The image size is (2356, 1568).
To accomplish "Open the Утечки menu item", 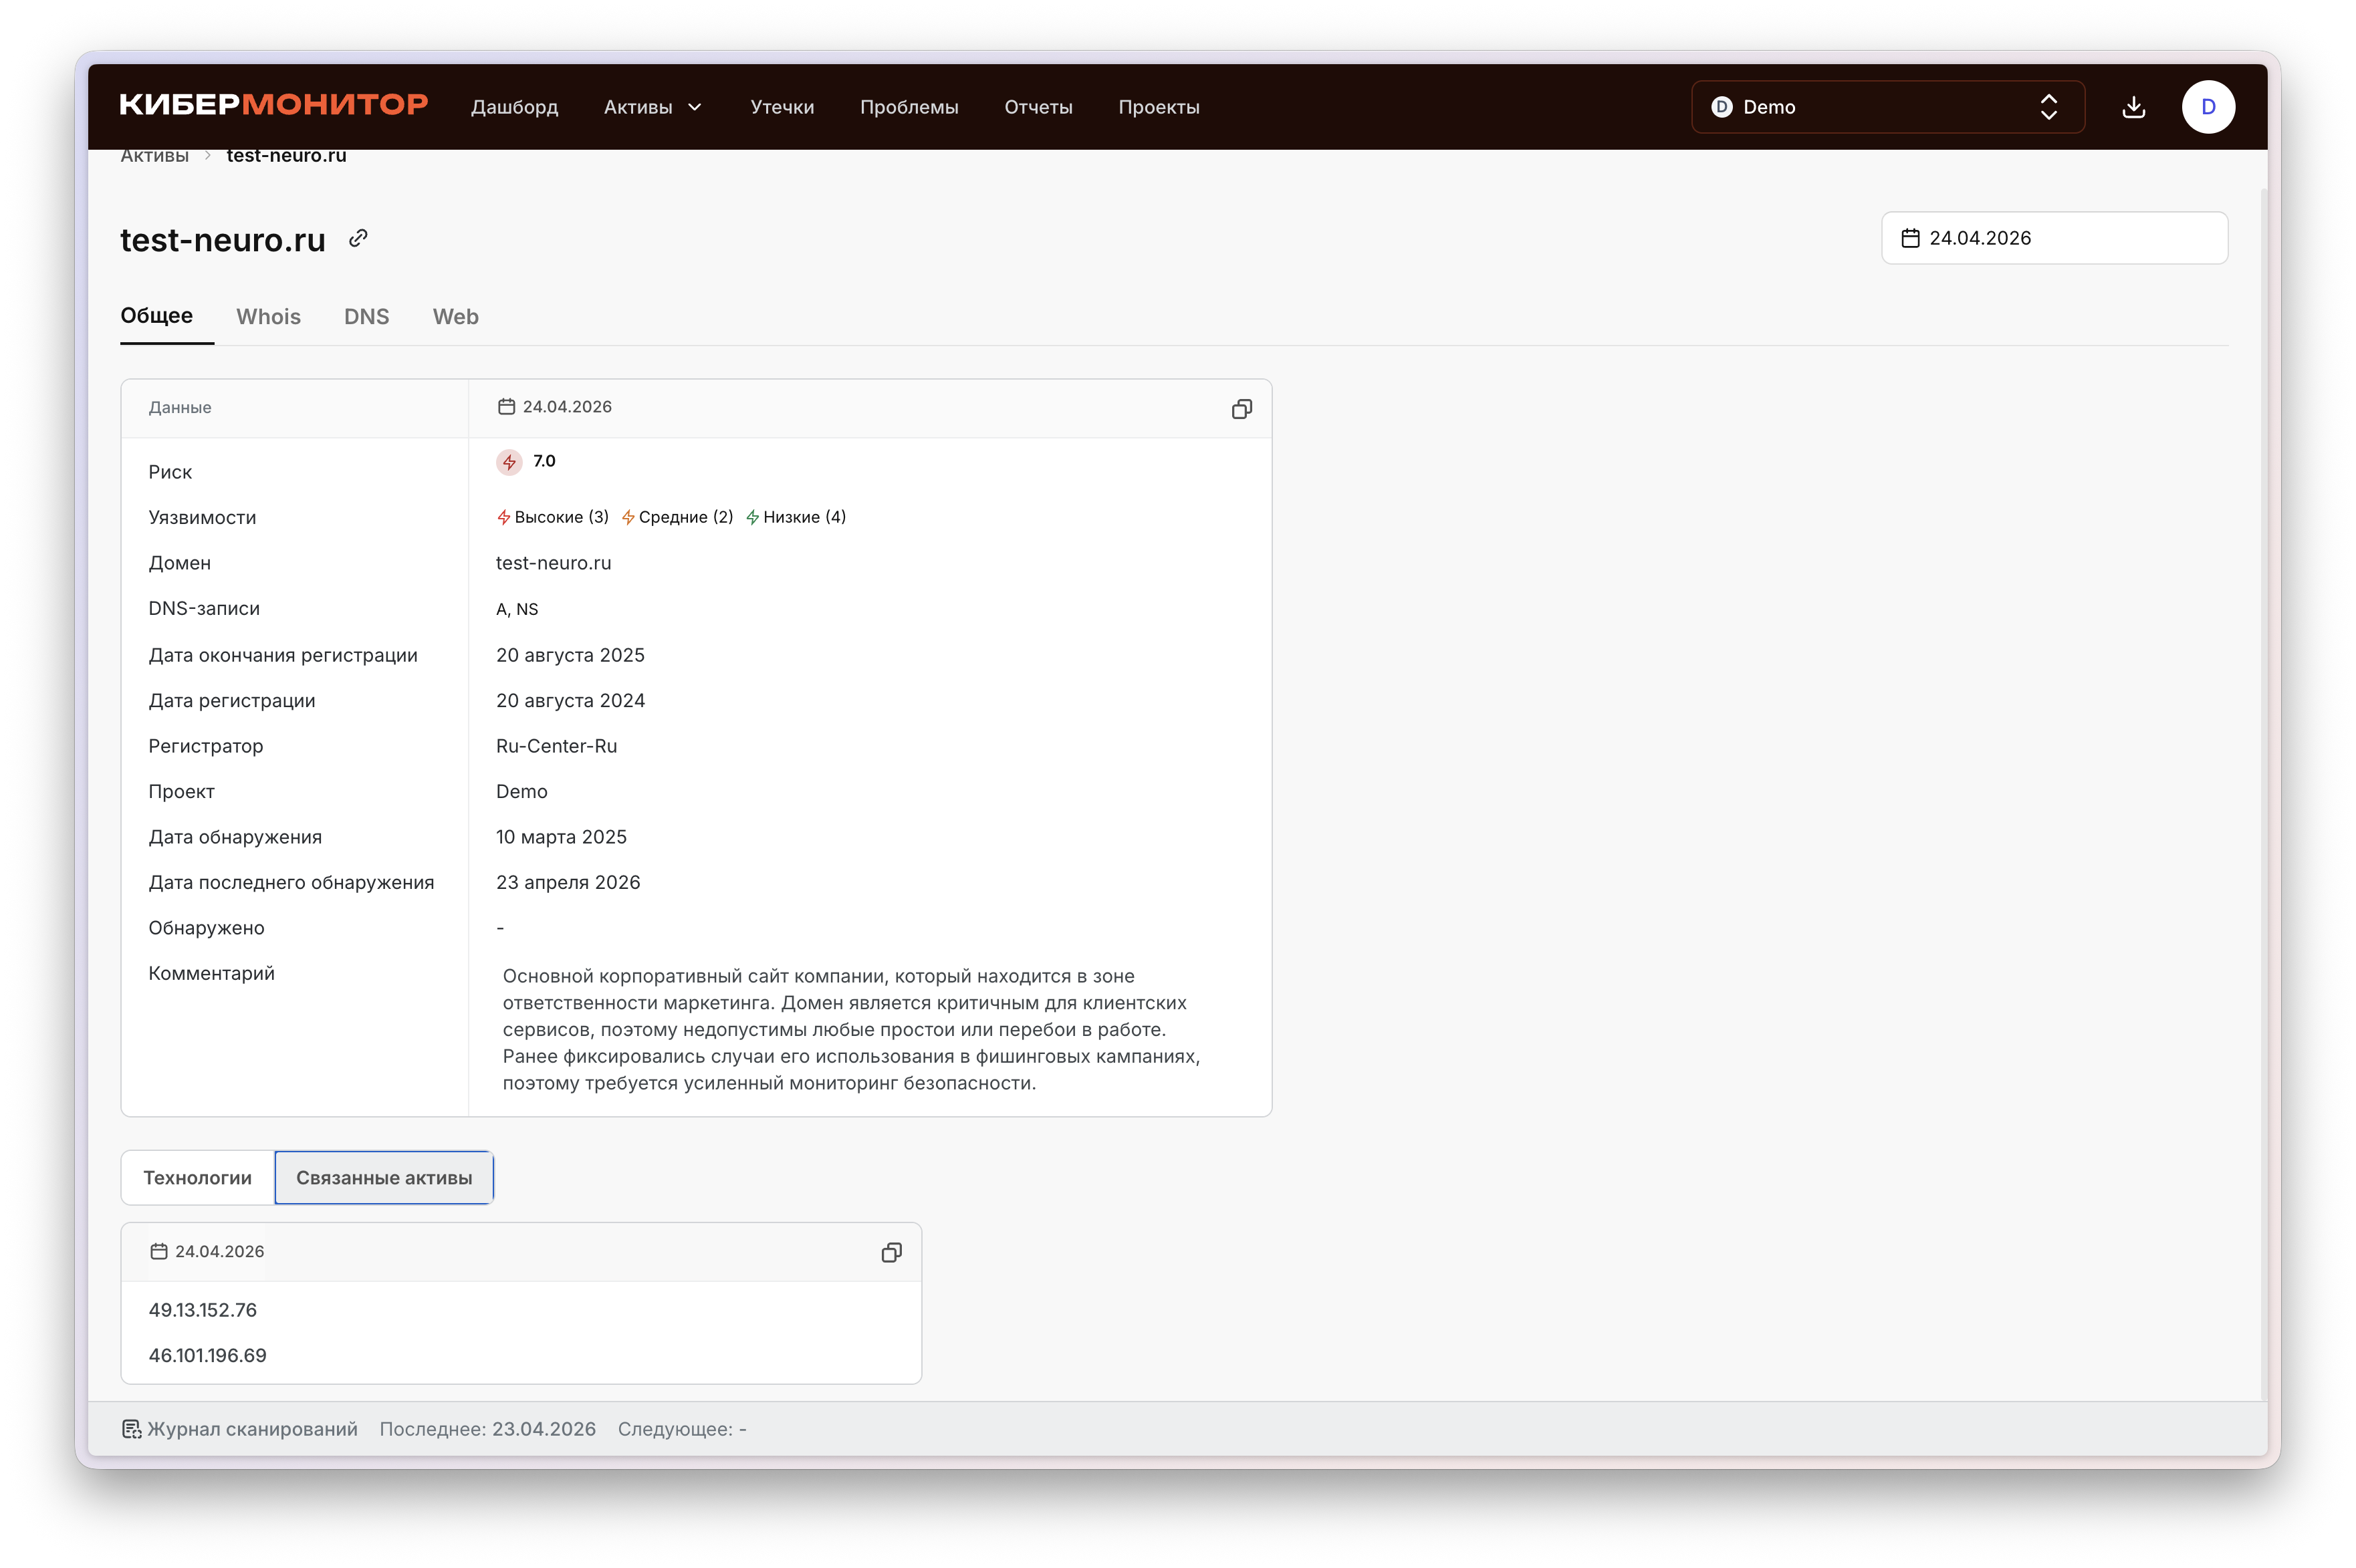I will click(x=781, y=107).
